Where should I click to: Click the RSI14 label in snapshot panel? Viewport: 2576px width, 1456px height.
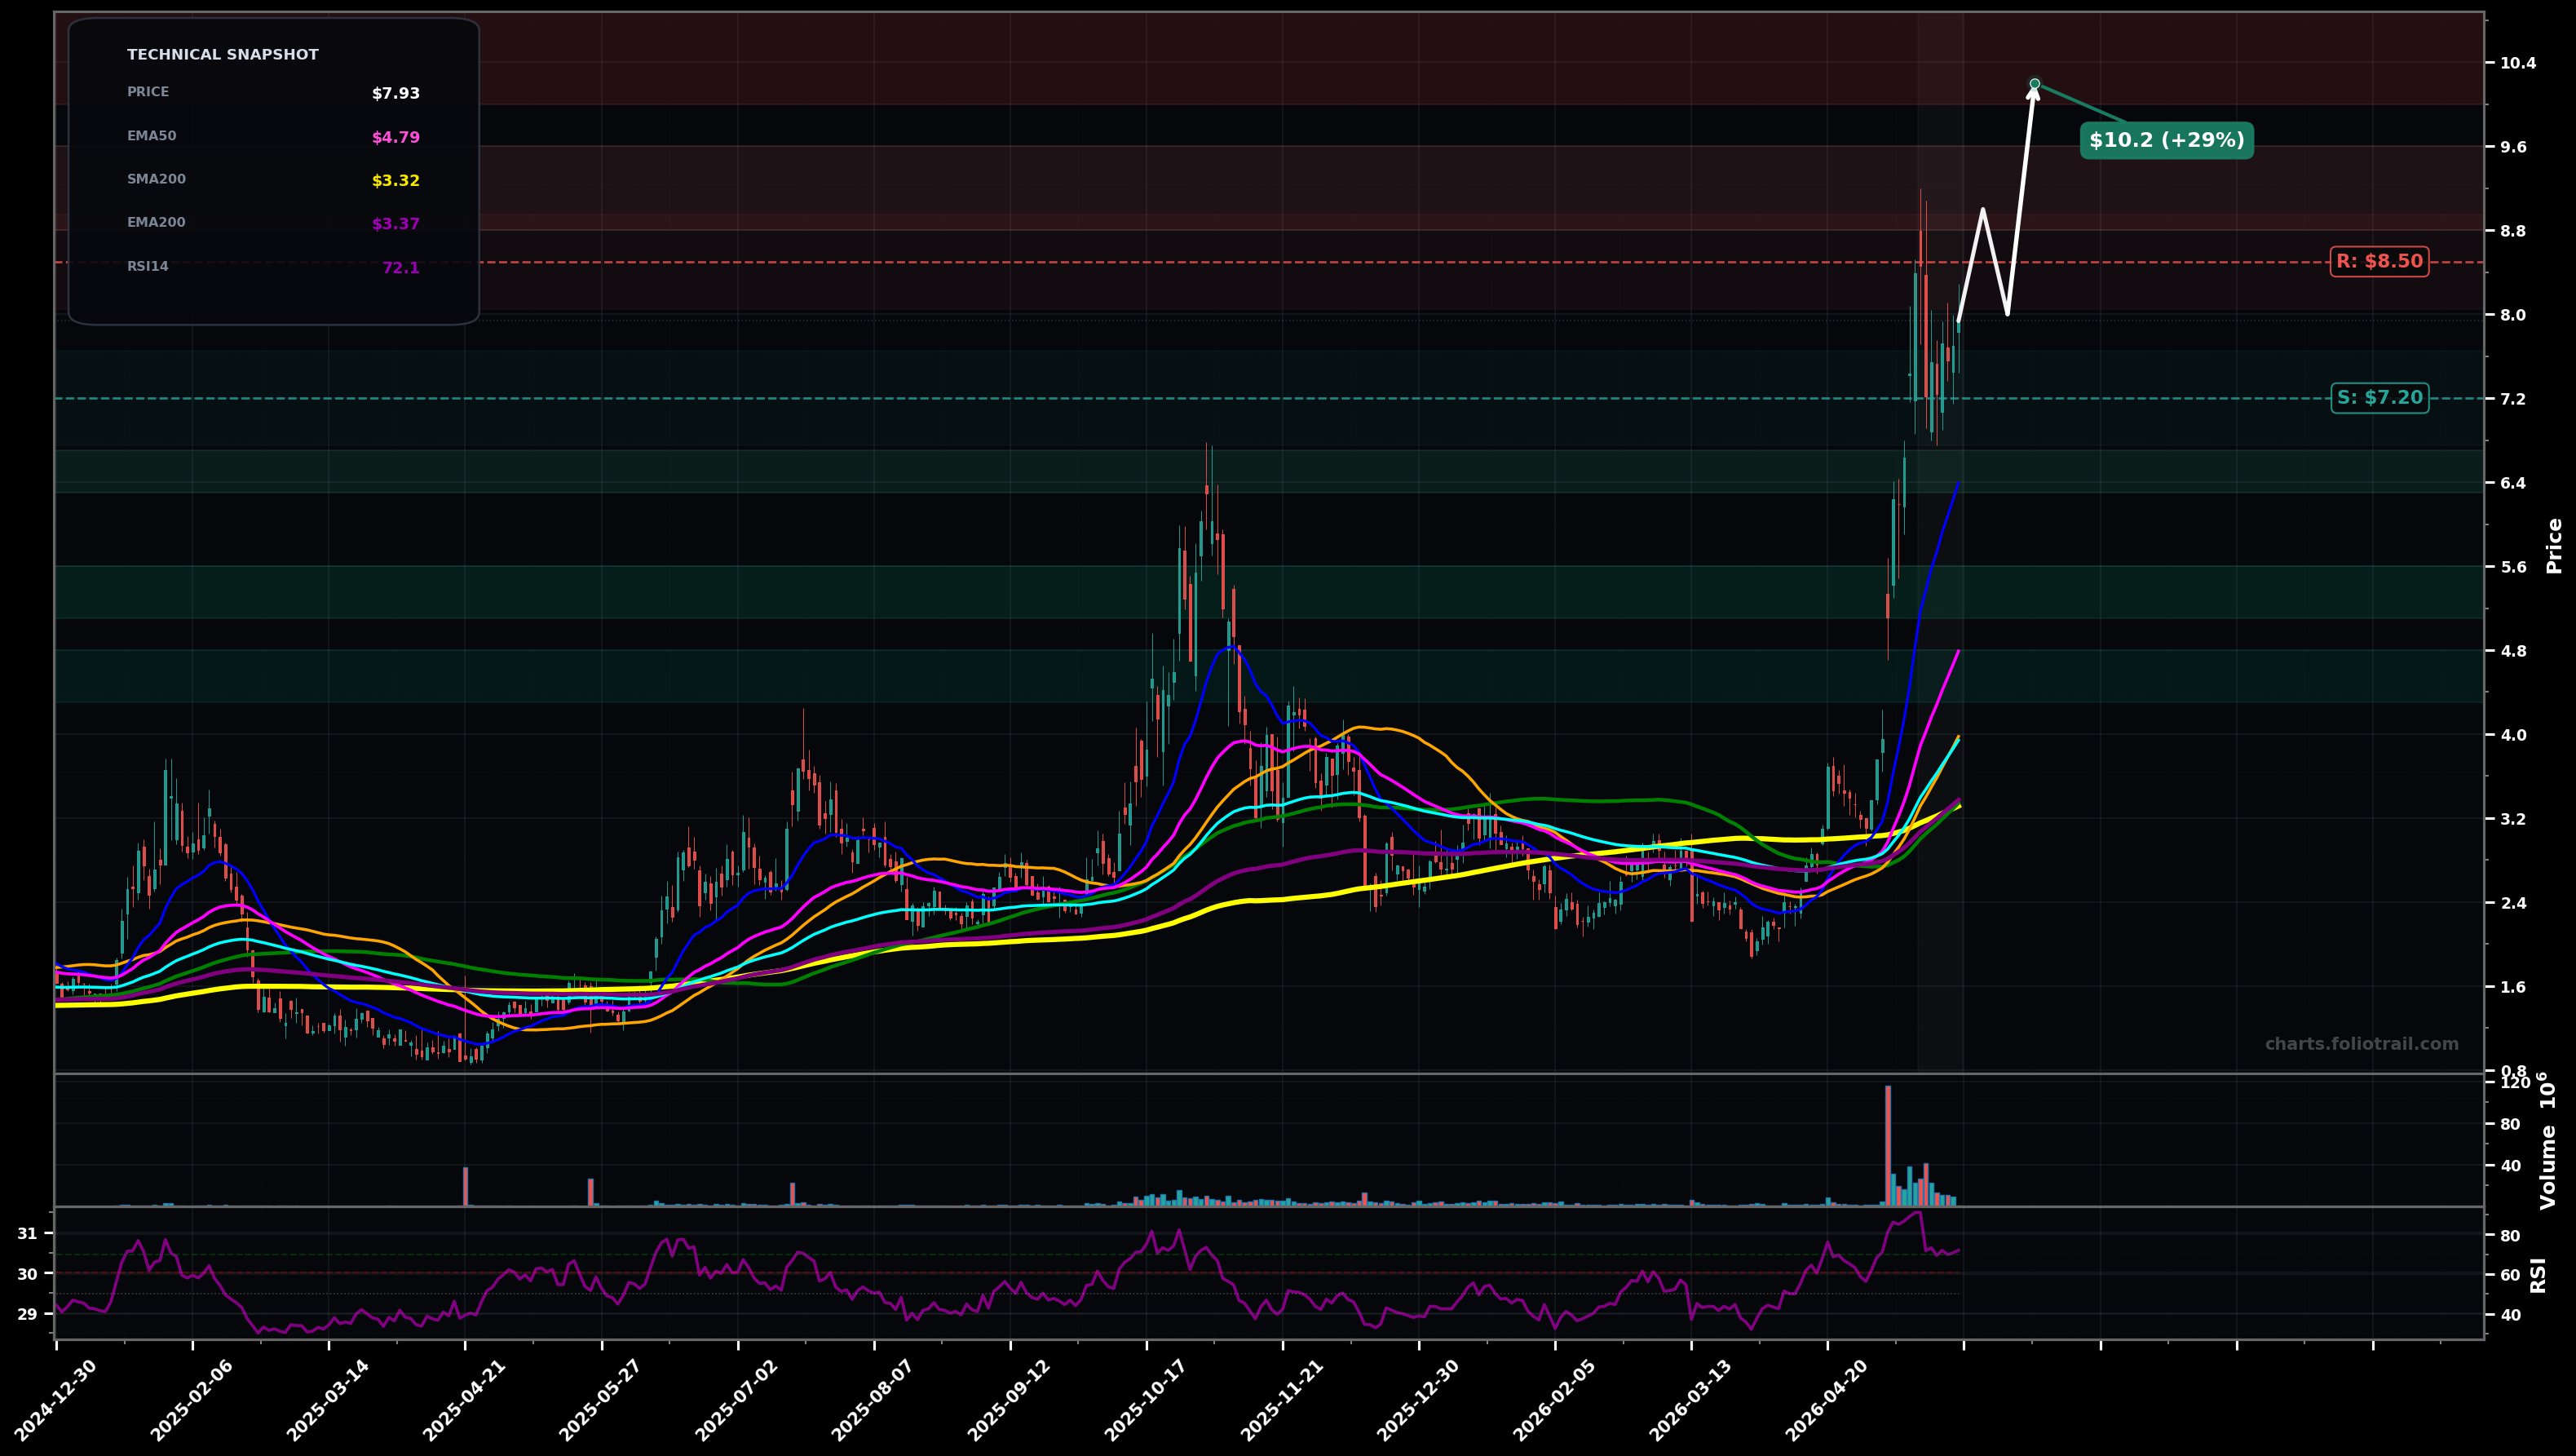click(x=148, y=267)
